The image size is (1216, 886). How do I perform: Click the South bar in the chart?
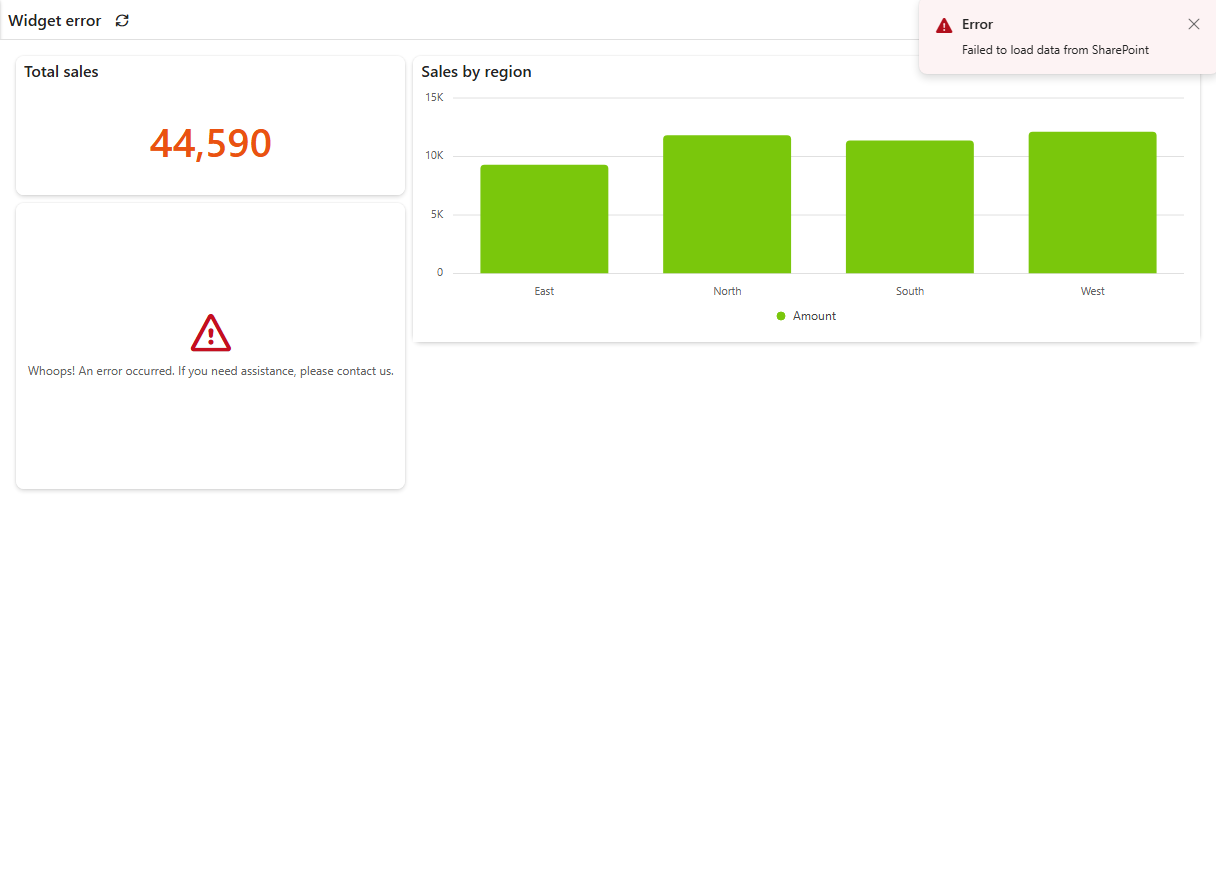click(x=910, y=207)
